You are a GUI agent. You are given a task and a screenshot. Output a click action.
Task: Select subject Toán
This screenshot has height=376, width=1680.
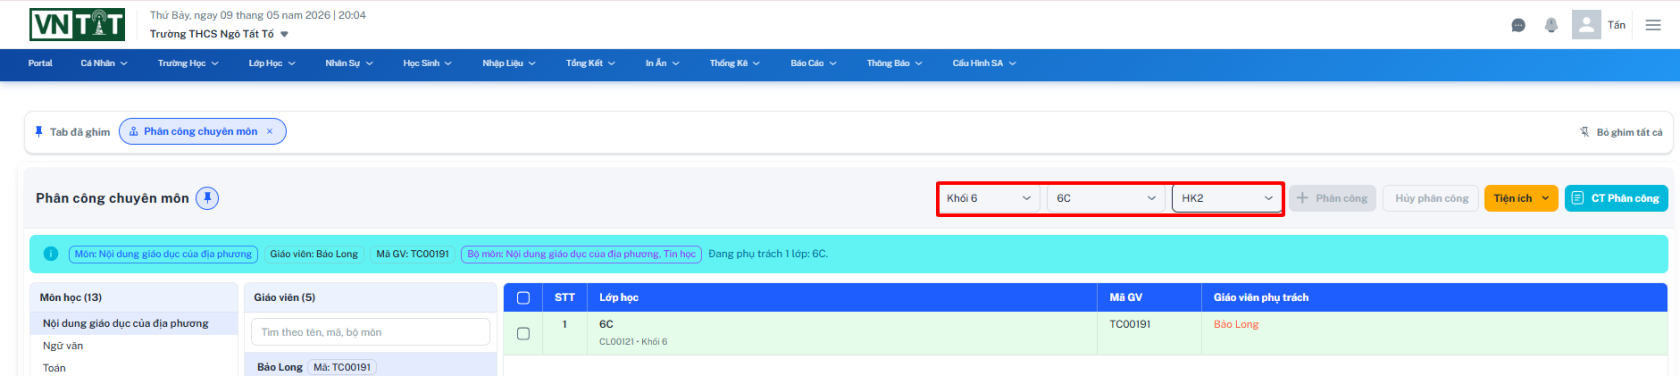134,368
